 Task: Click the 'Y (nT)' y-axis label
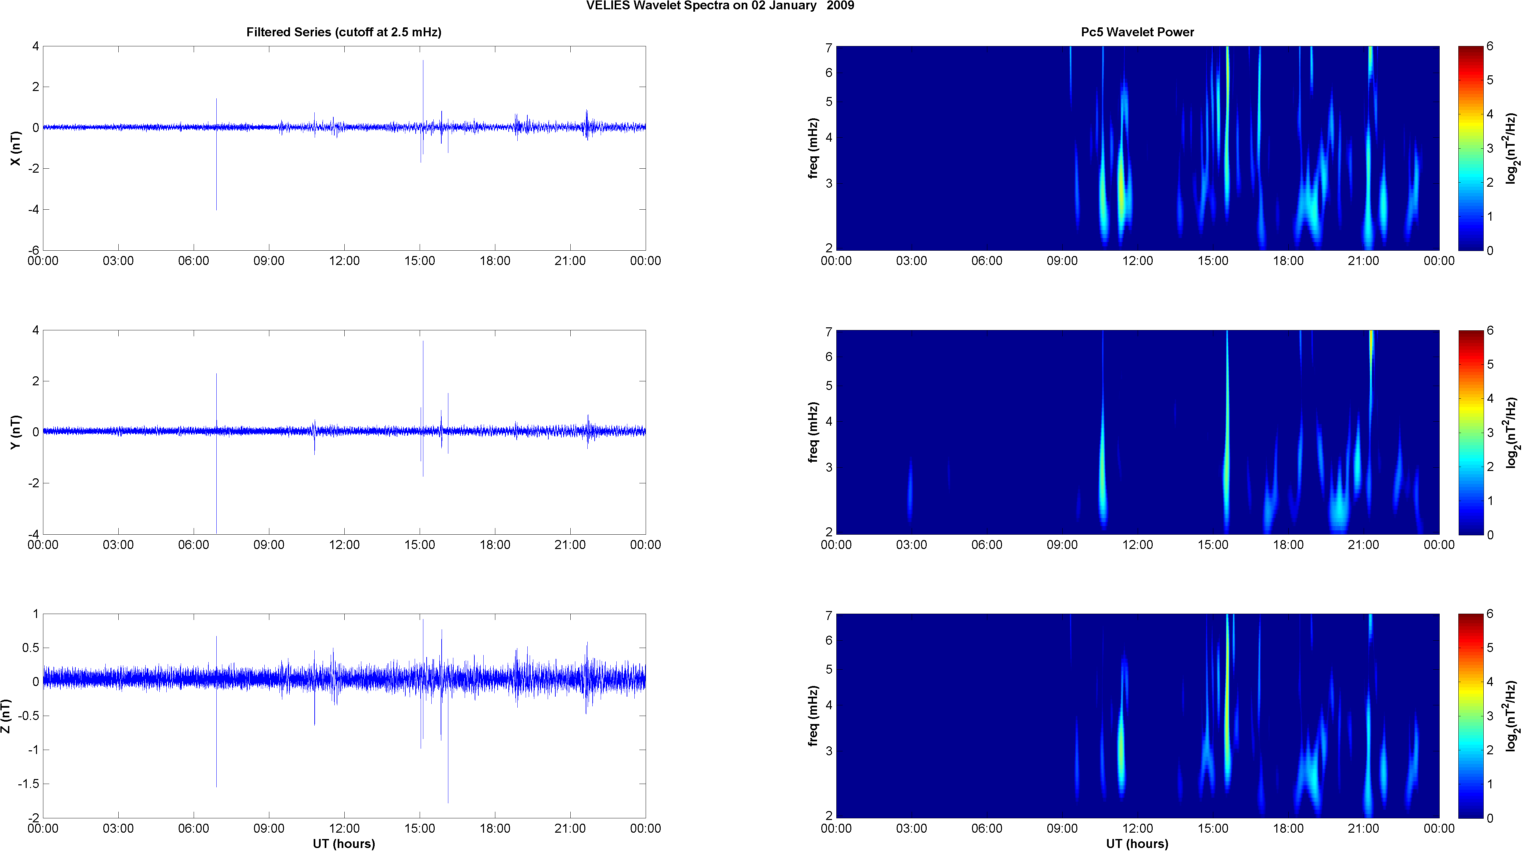[x=15, y=432]
